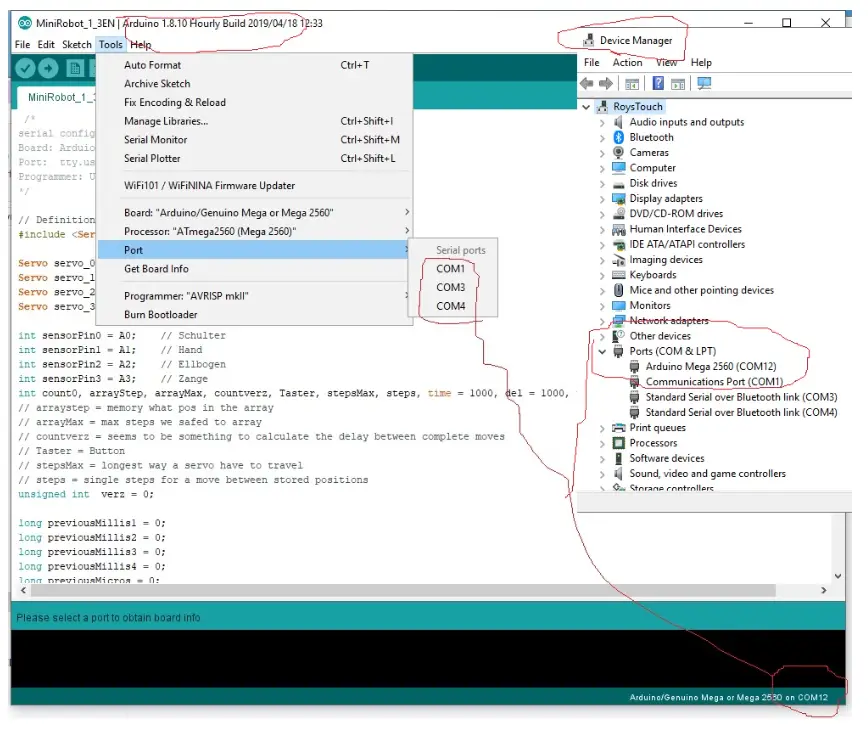Select Arduino Mega 2560 (COM12) device

coord(711,366)
